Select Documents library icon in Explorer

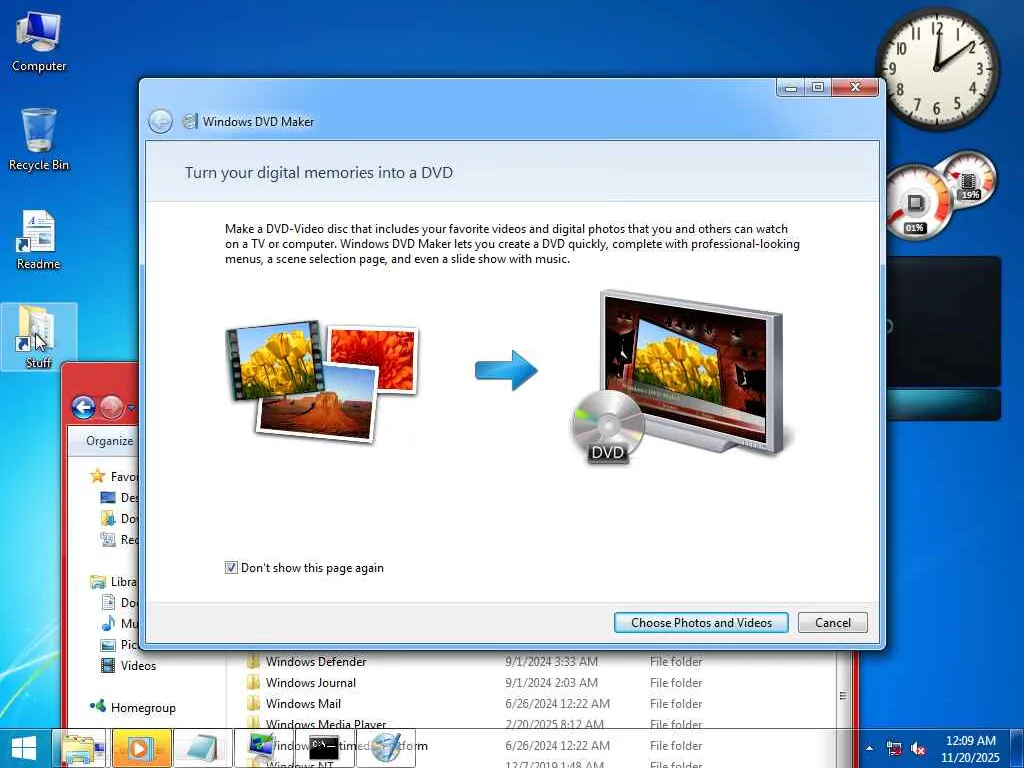click(x=108, y=602)
